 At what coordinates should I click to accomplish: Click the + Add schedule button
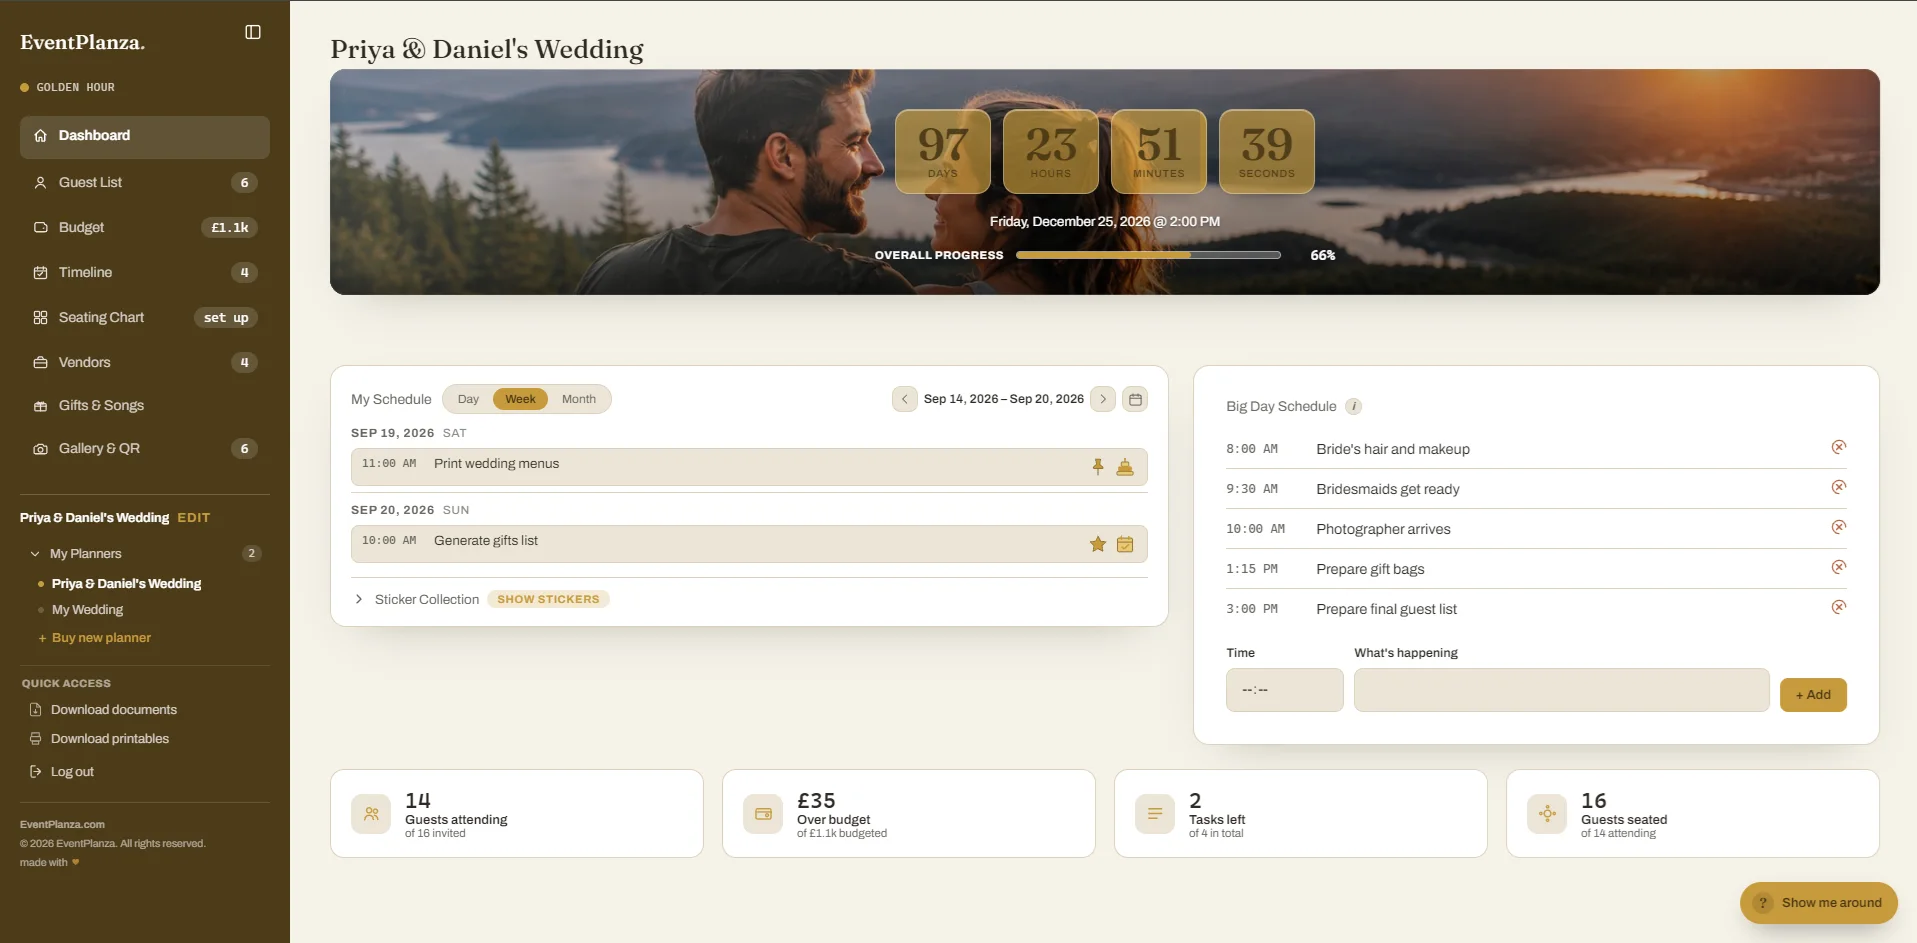1813,695
